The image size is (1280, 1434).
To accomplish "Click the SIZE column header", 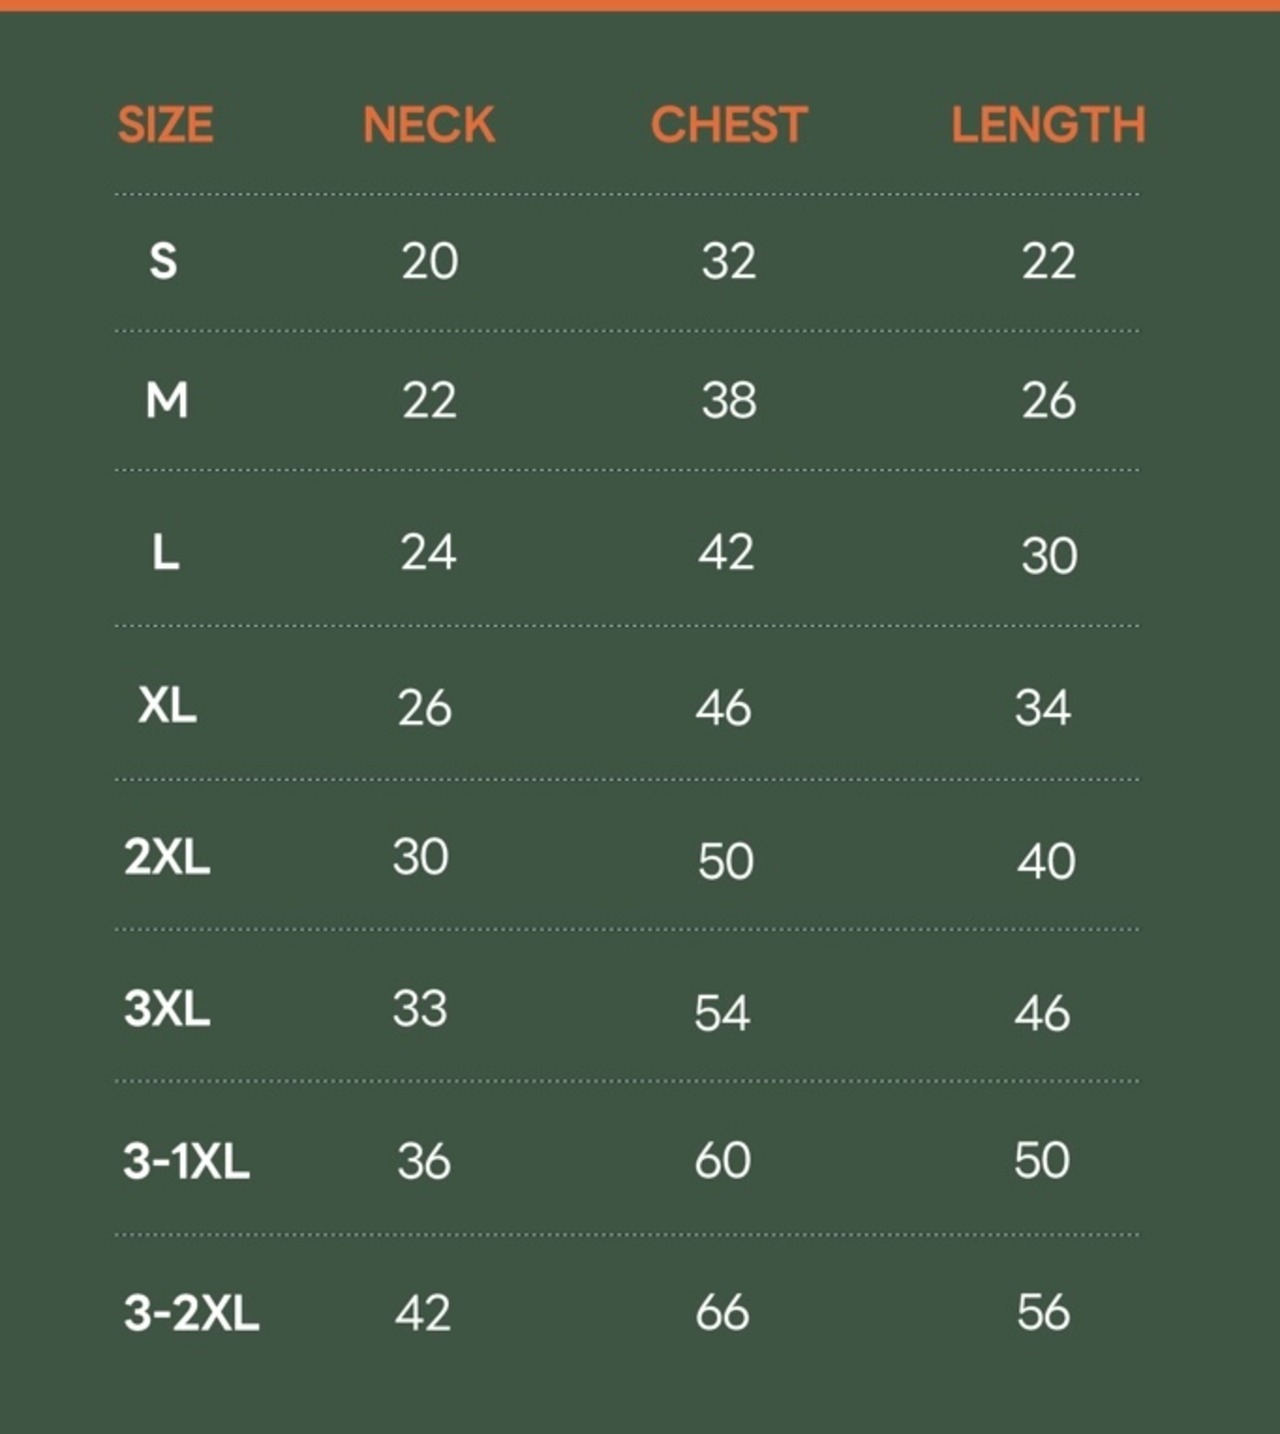I will 165,125.
